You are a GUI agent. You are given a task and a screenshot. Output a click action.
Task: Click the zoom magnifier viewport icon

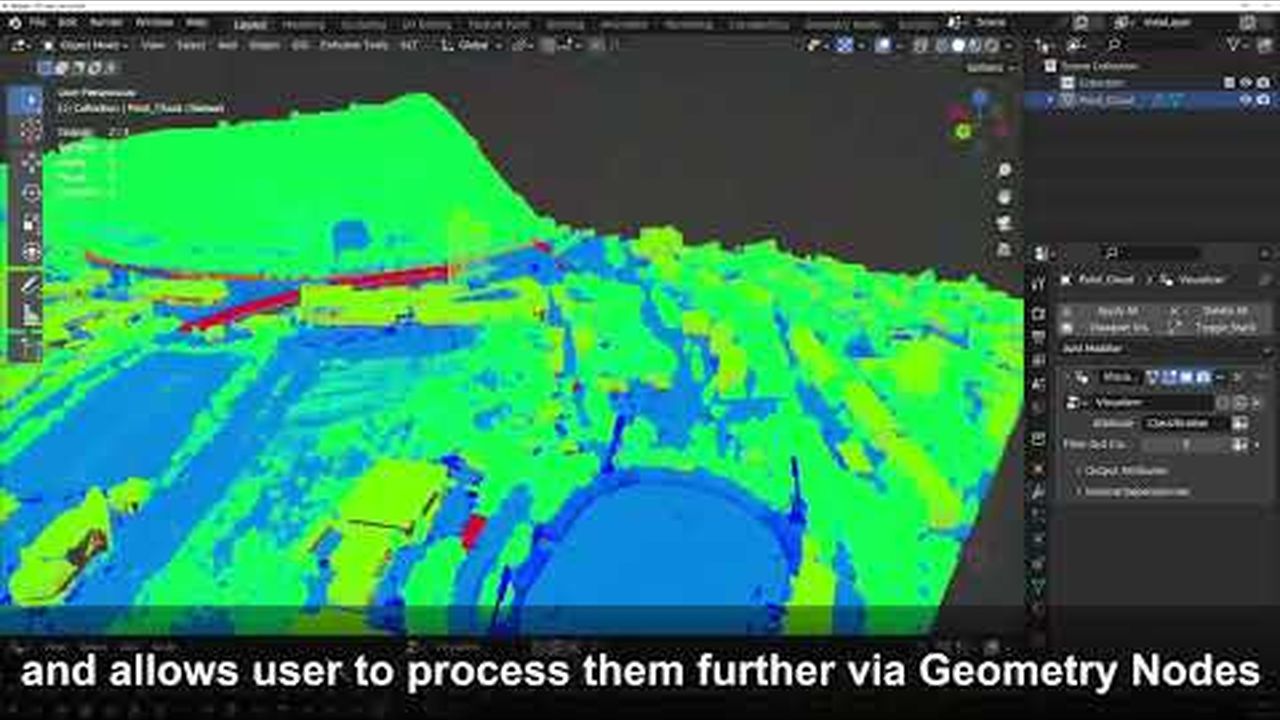pyautogui.click(x=1004, y=171)
